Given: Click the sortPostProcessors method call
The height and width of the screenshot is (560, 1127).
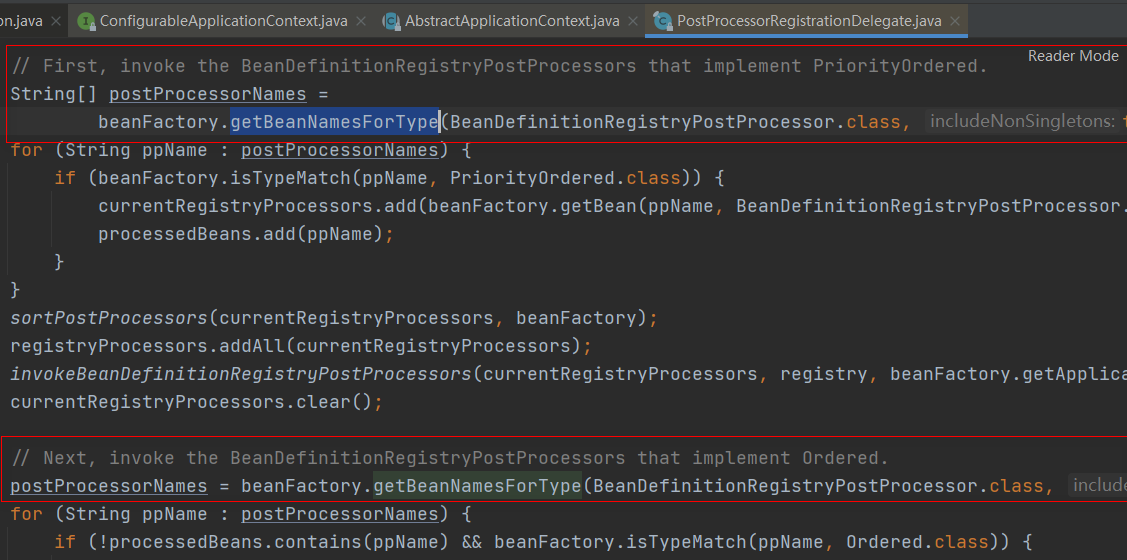Looking at the screenshot, I should click(109, 318).
